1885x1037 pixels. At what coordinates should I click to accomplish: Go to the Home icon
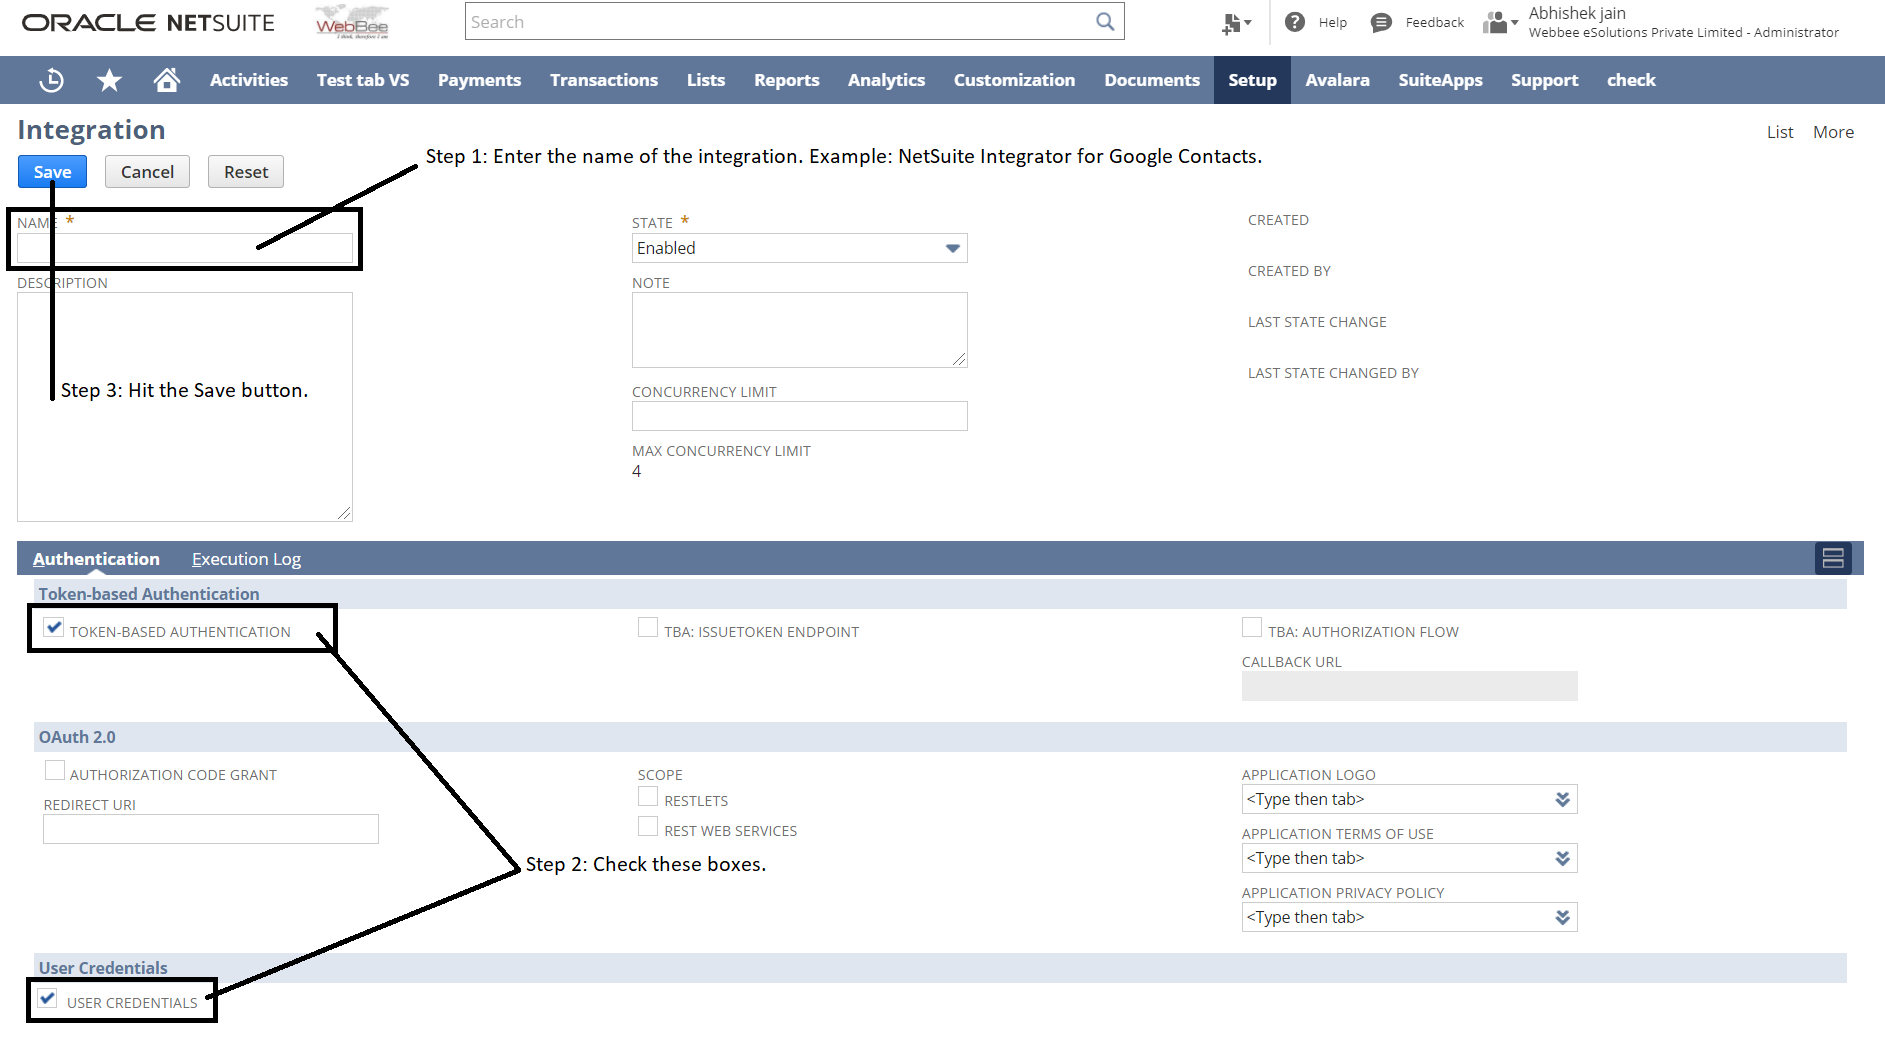(167, 80)
